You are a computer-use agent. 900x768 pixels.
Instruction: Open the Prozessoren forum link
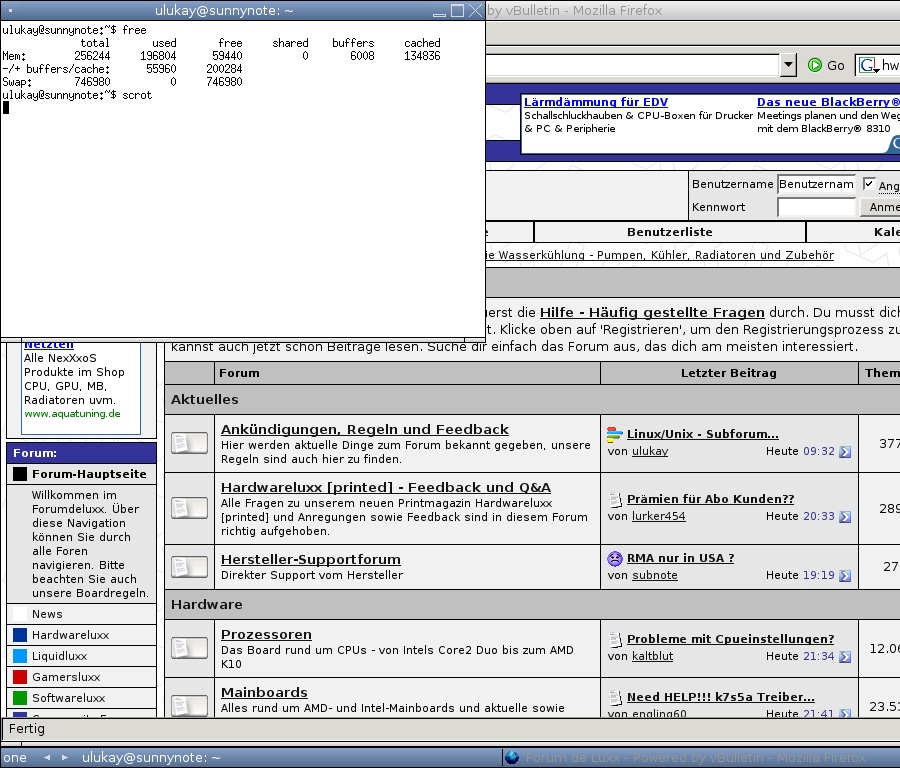coord(266,634)
